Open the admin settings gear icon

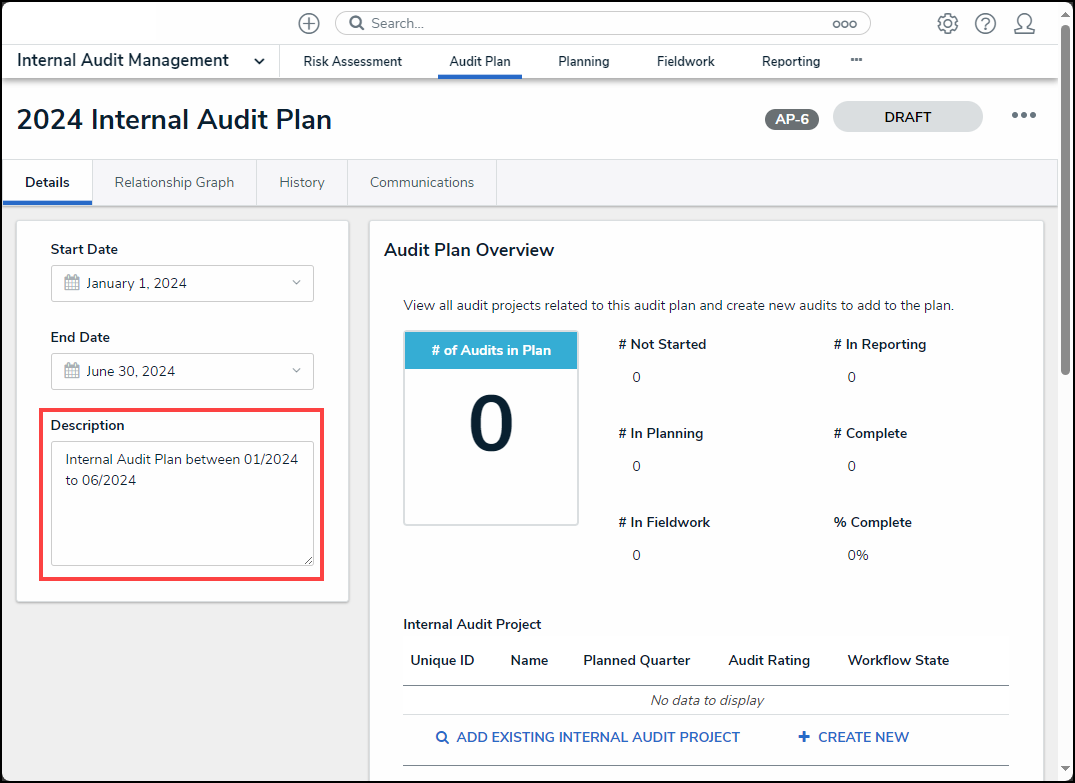click(x=947, y=23)
